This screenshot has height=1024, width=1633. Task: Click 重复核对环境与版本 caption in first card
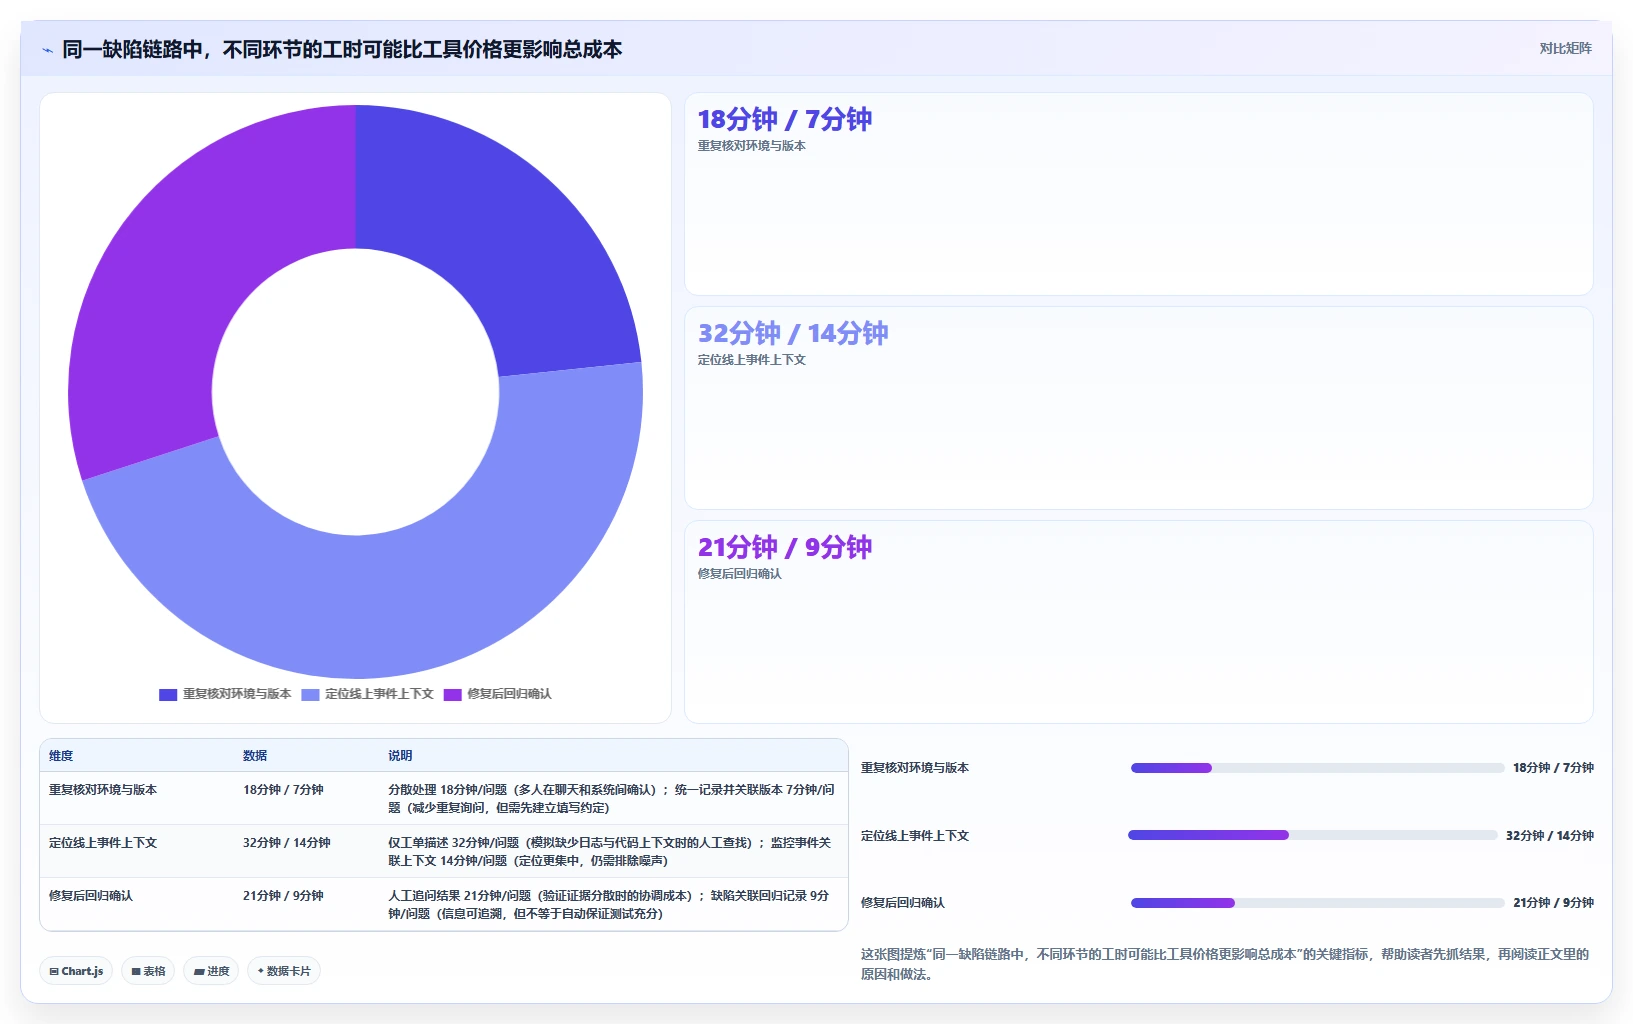[752, 146]
